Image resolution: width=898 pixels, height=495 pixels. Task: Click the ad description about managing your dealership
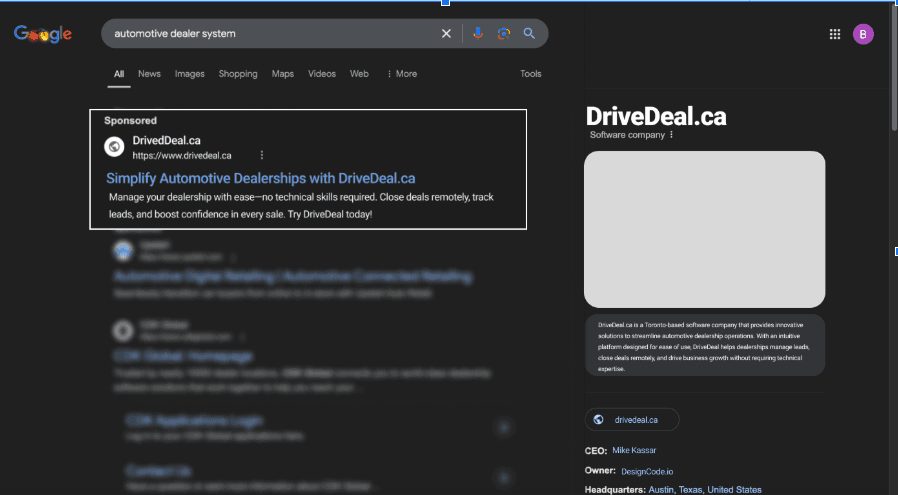[301, 206]
